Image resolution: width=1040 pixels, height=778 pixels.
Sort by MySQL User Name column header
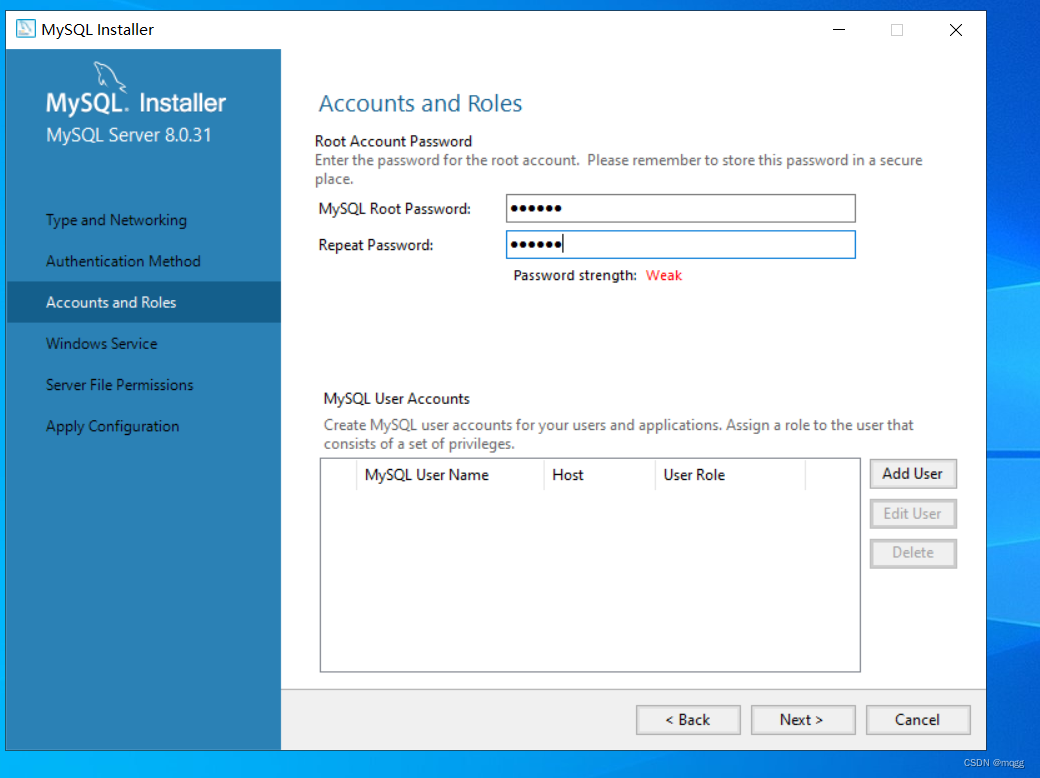coord(450,475)
